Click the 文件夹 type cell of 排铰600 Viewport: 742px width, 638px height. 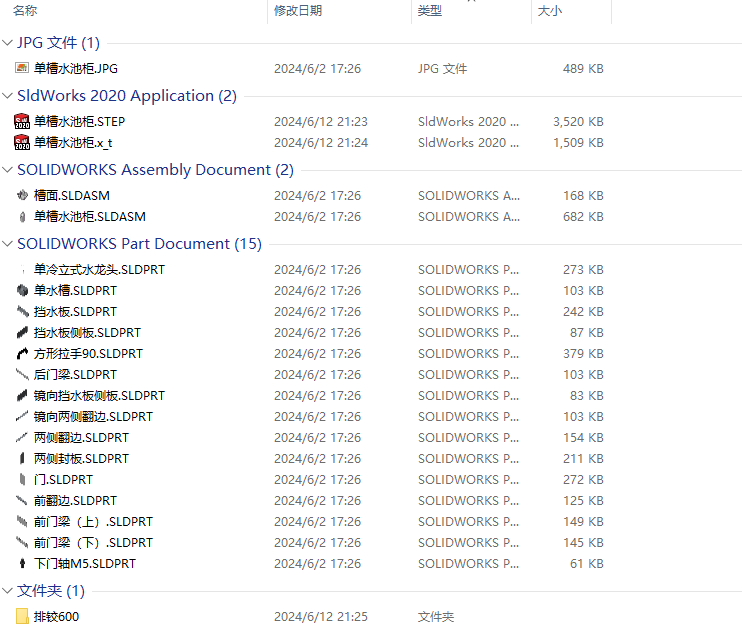(436, 616)
